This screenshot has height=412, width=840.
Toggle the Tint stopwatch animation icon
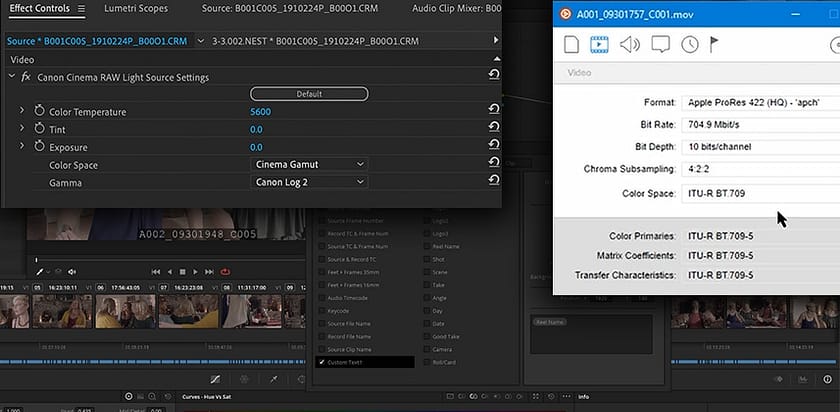[39, 129]
